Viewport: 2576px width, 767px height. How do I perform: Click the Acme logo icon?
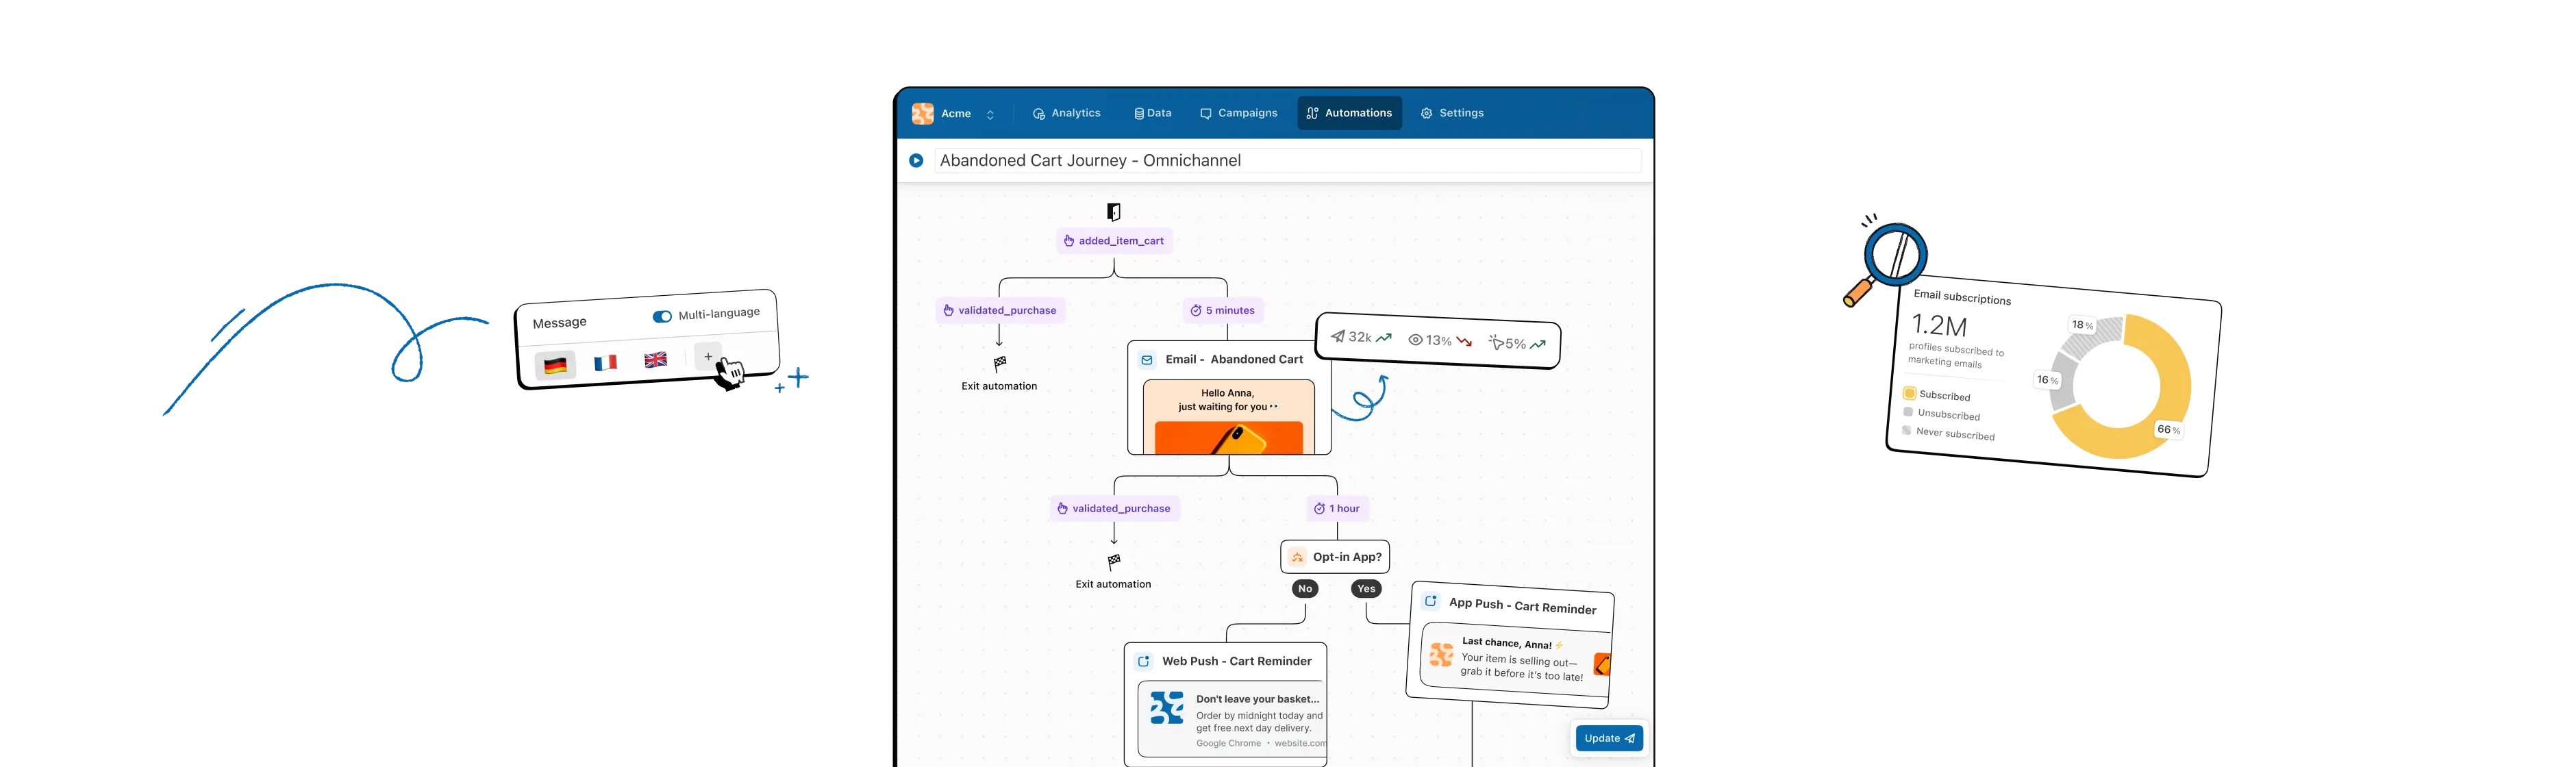(922, 114)
